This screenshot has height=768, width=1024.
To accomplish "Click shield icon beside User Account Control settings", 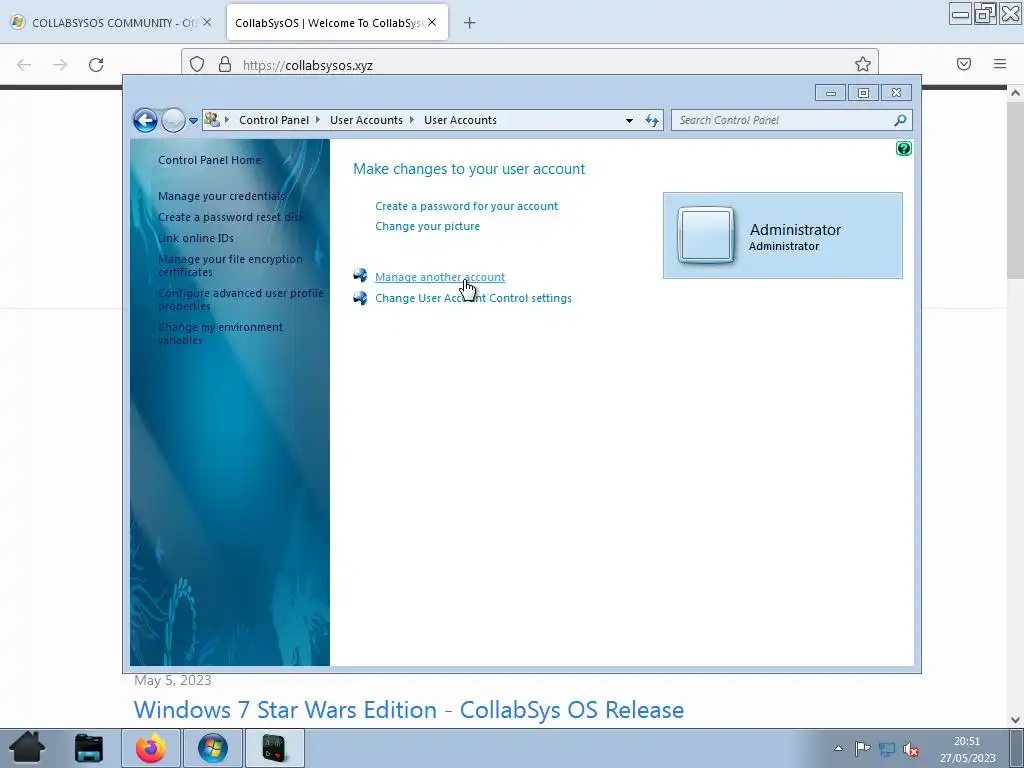I will [360, 298].
